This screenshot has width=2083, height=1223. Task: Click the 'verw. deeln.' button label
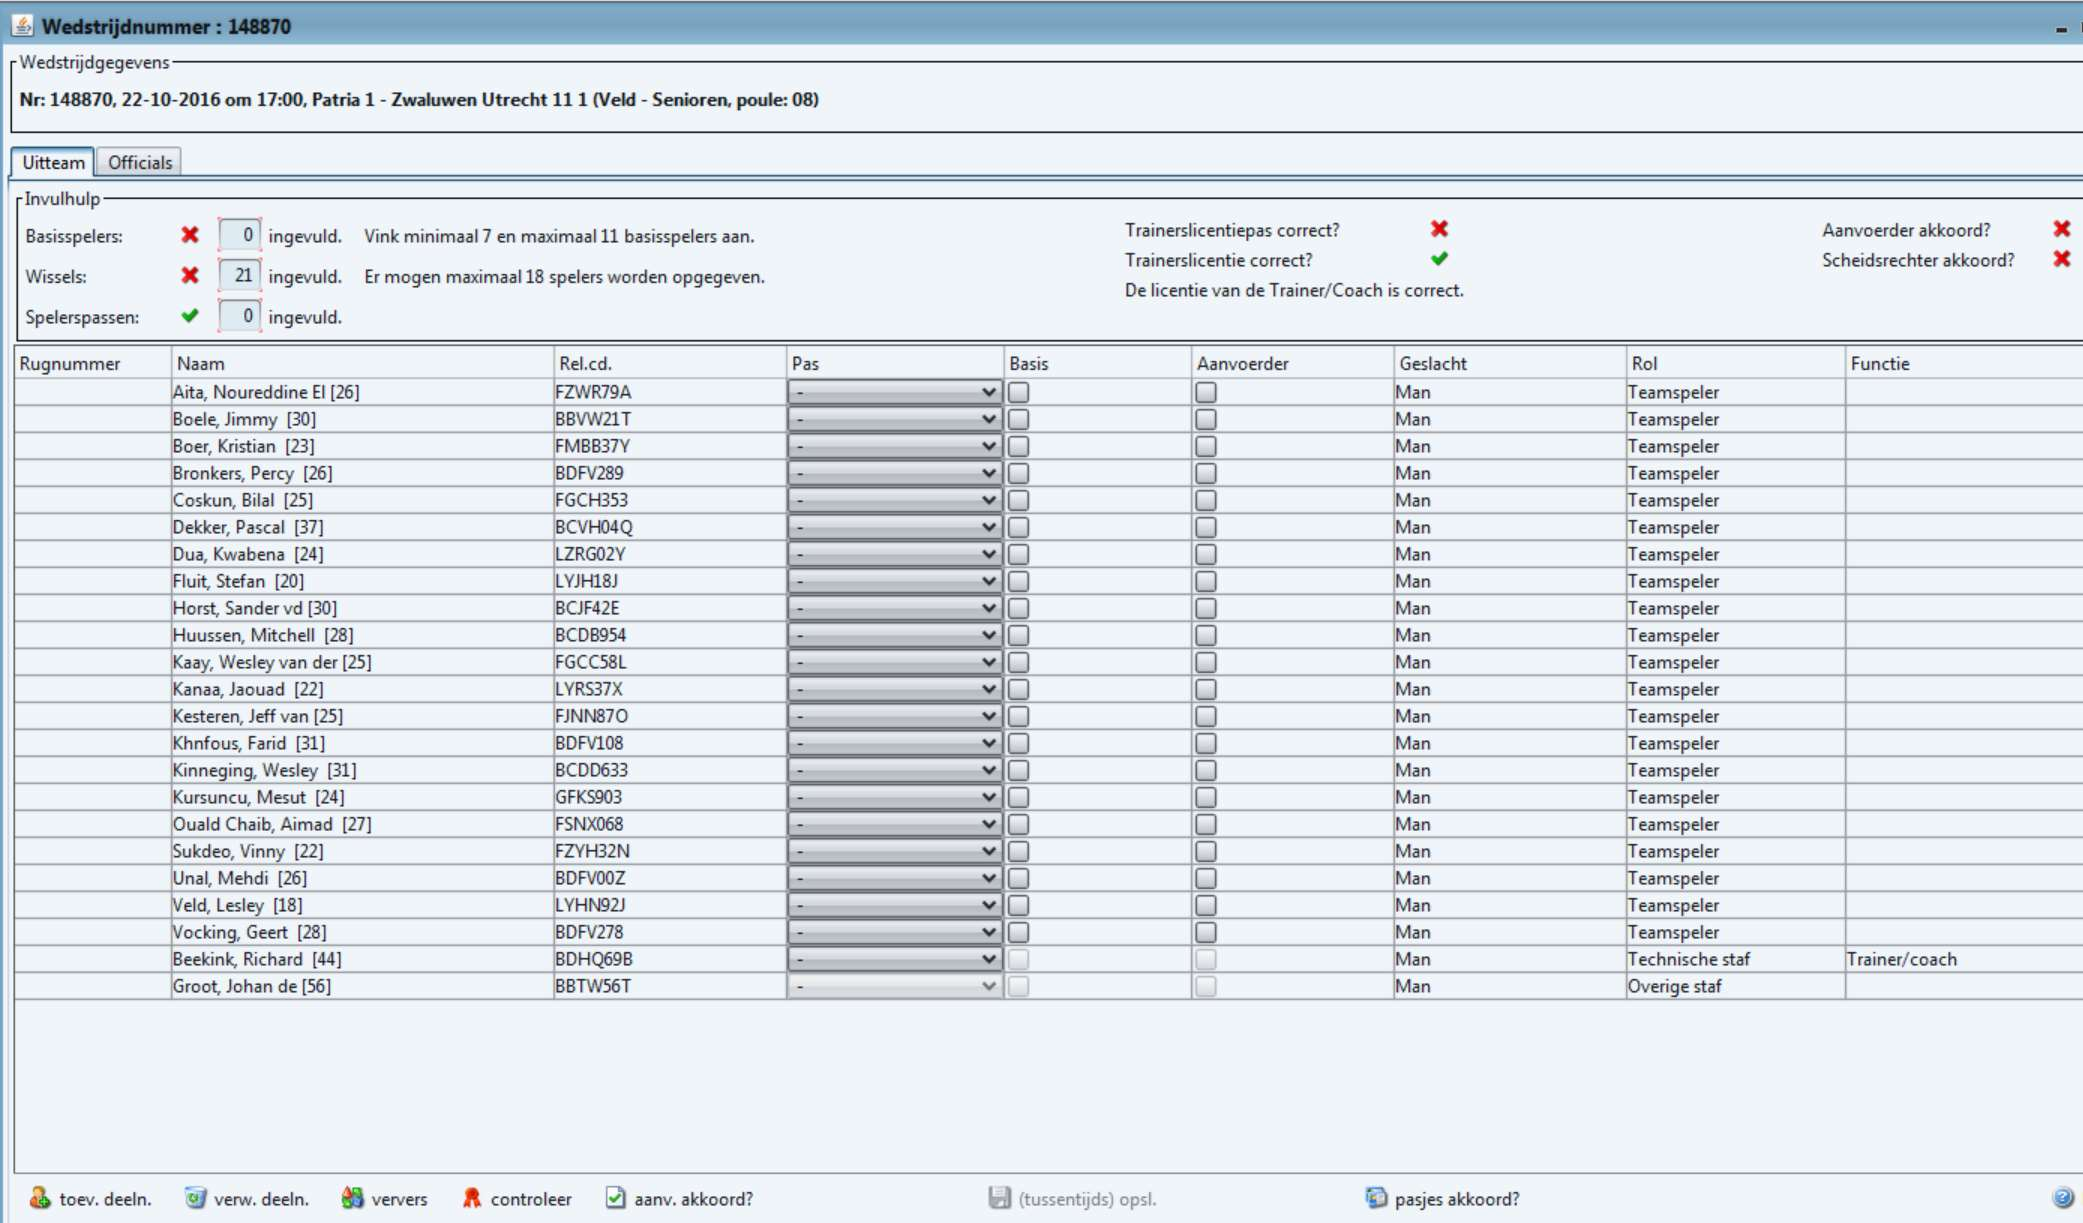click(261, 1199)
